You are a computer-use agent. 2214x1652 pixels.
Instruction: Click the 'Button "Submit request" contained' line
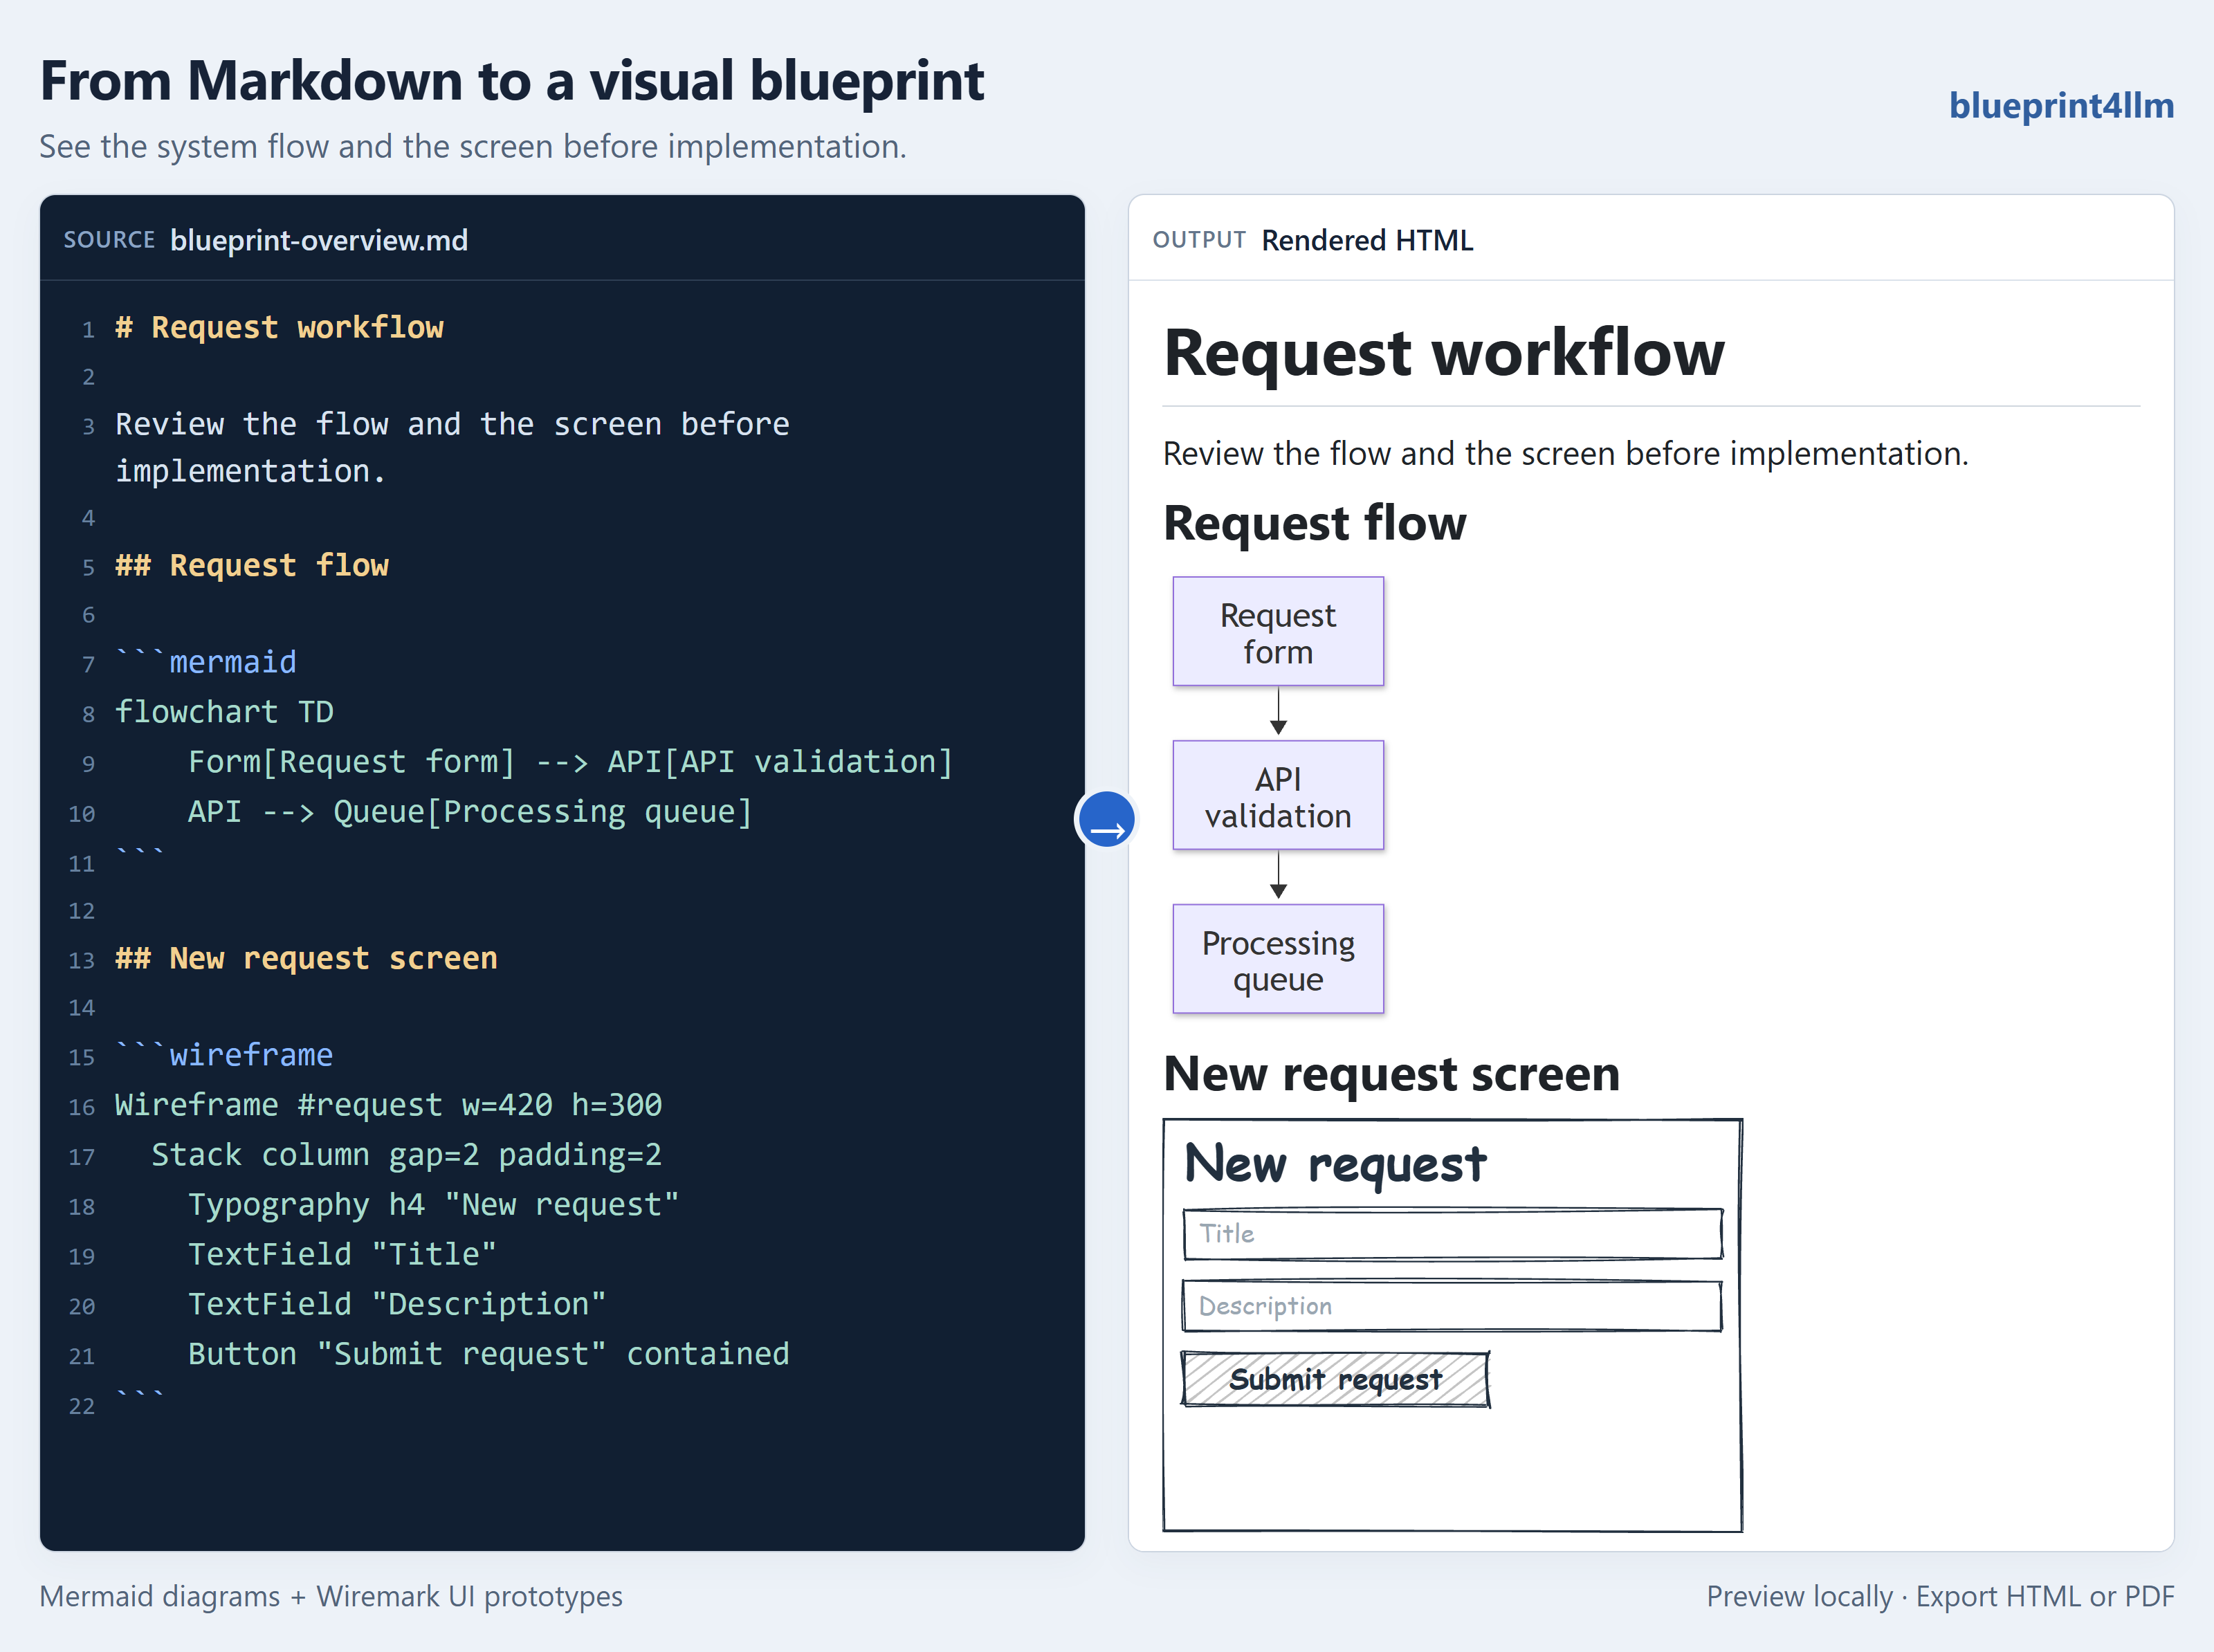[x=489, y=1354]
